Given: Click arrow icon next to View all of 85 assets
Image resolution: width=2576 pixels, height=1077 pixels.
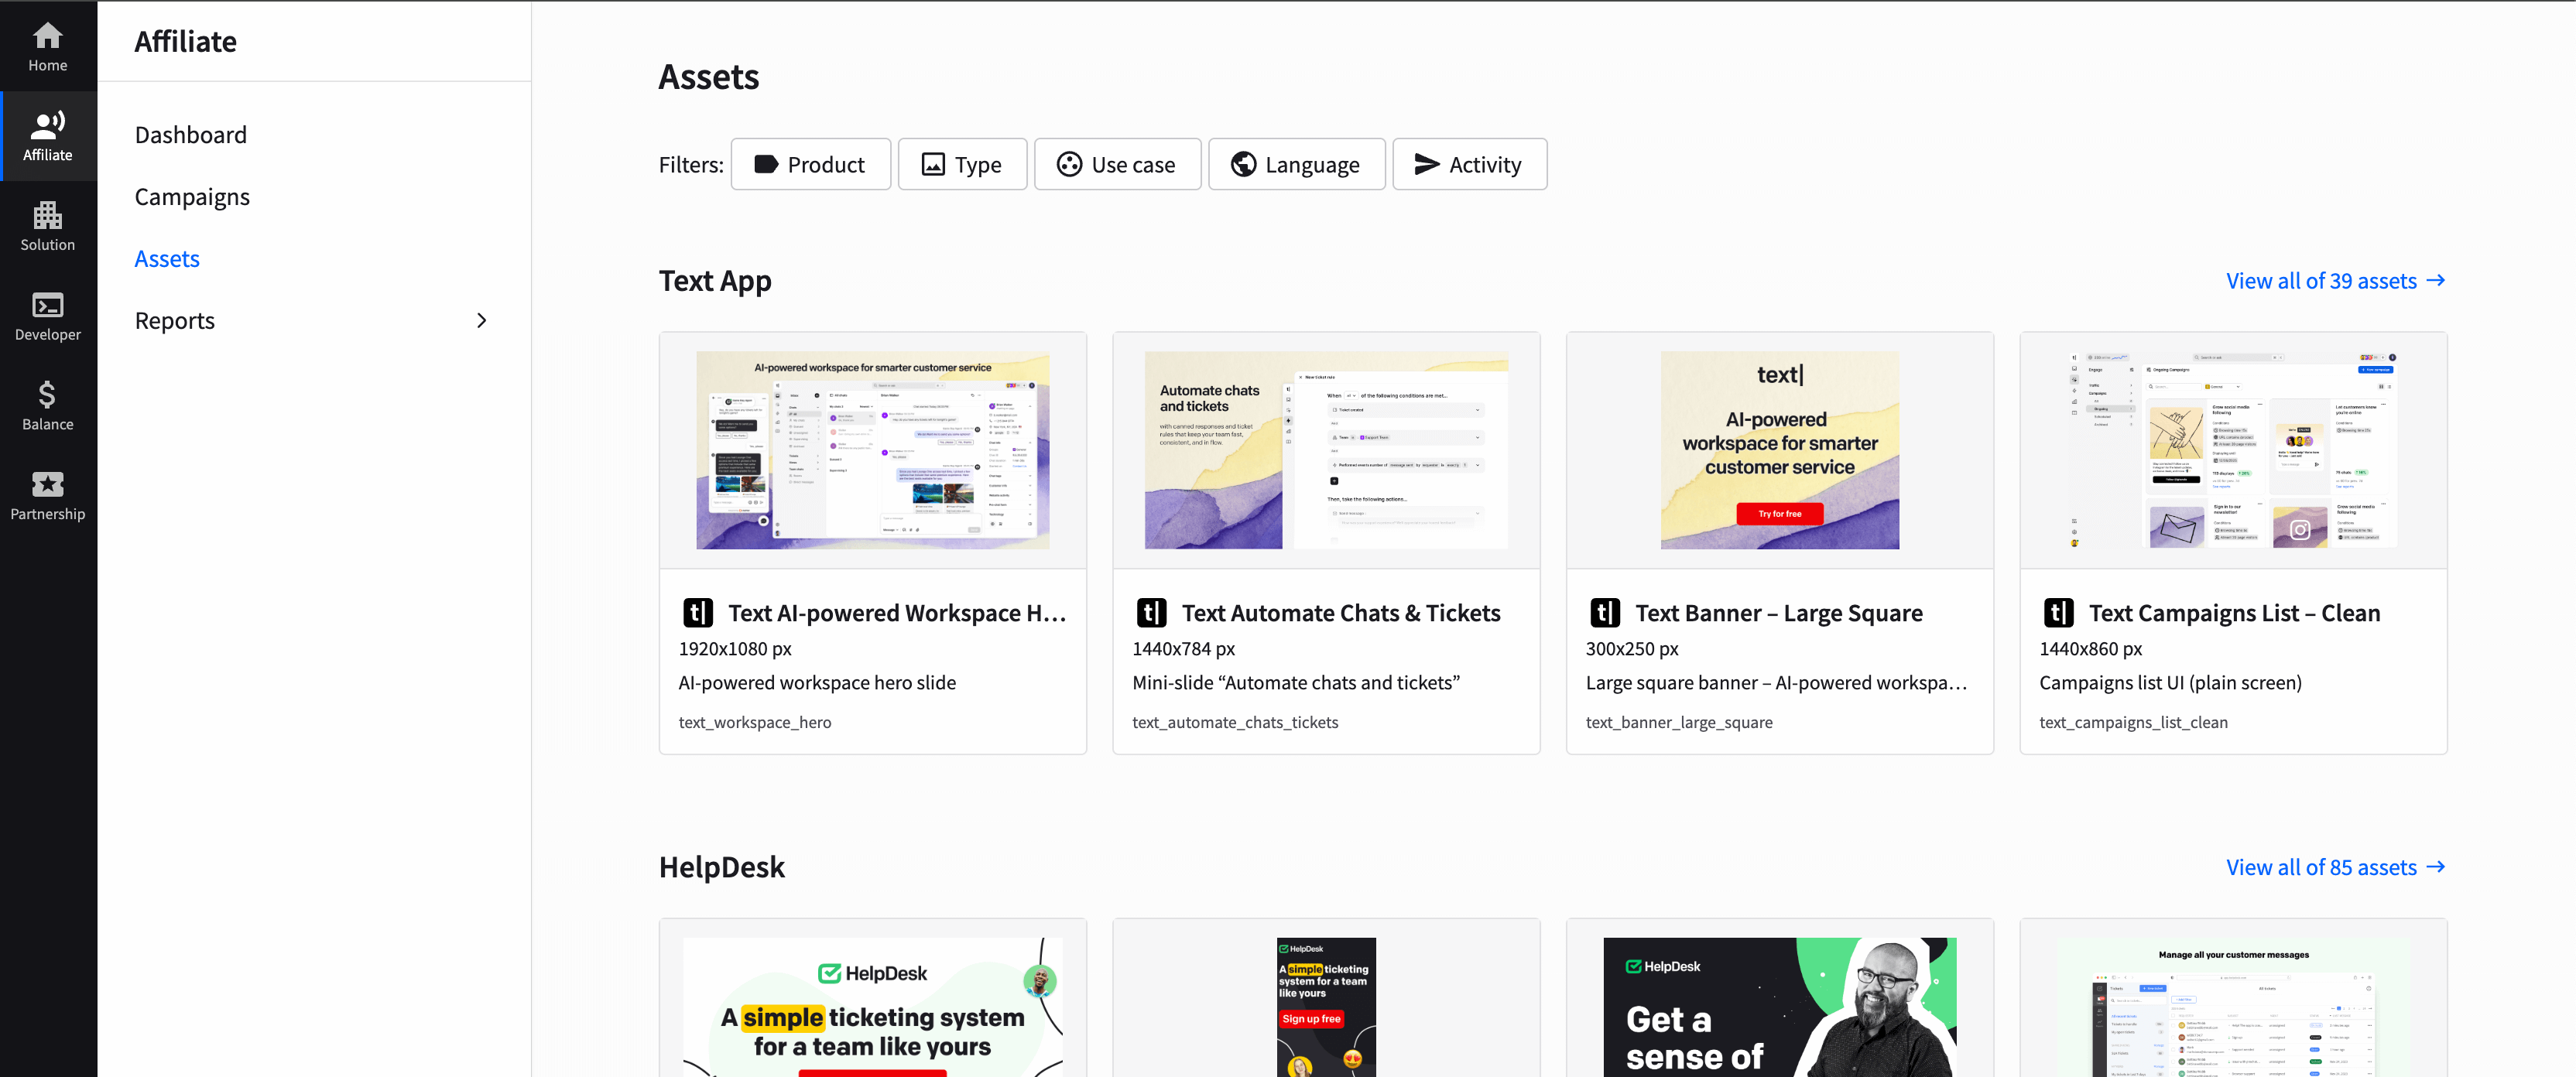Looking at the screenshot, I should tap(2436, 866).
